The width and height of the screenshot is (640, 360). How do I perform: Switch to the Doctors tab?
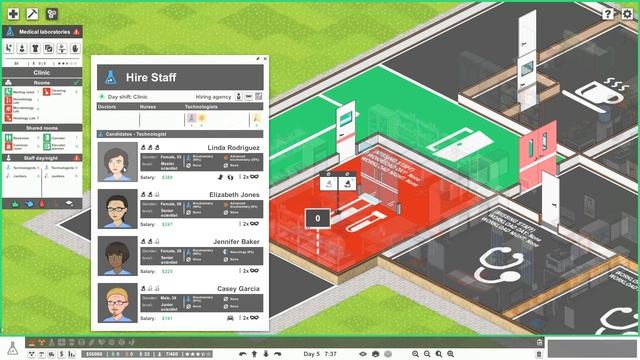[107, 107]
